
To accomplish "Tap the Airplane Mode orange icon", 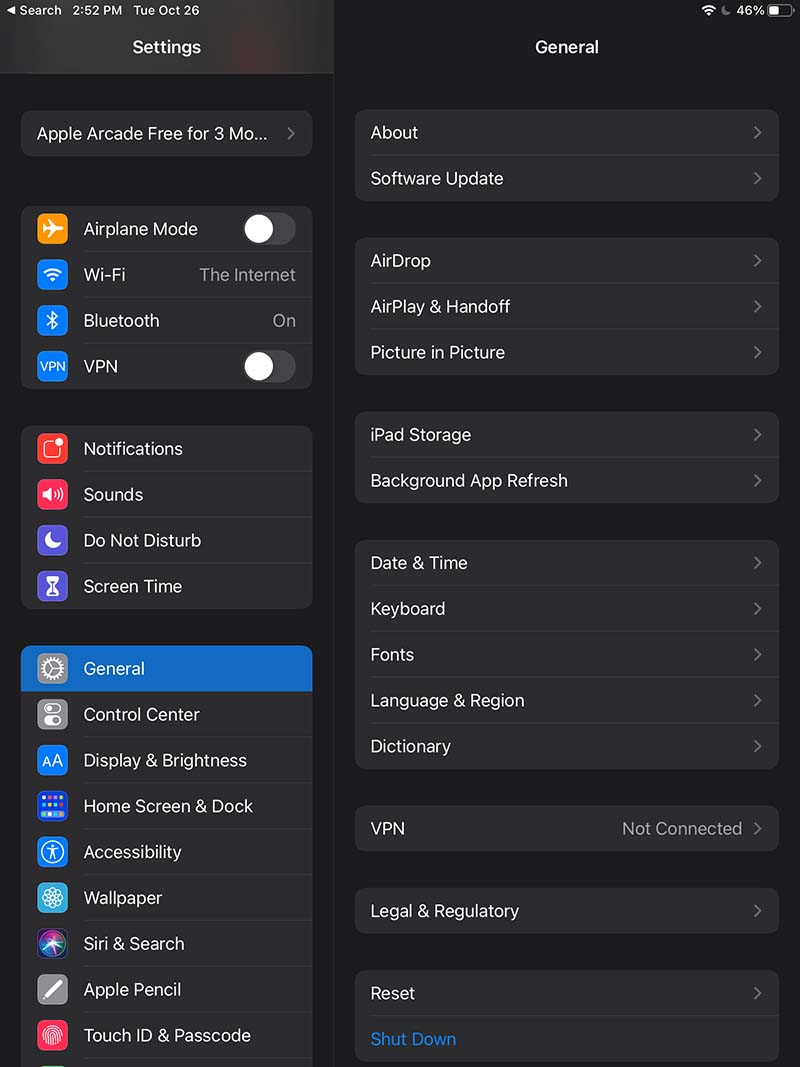I will [x=53, y=229].
